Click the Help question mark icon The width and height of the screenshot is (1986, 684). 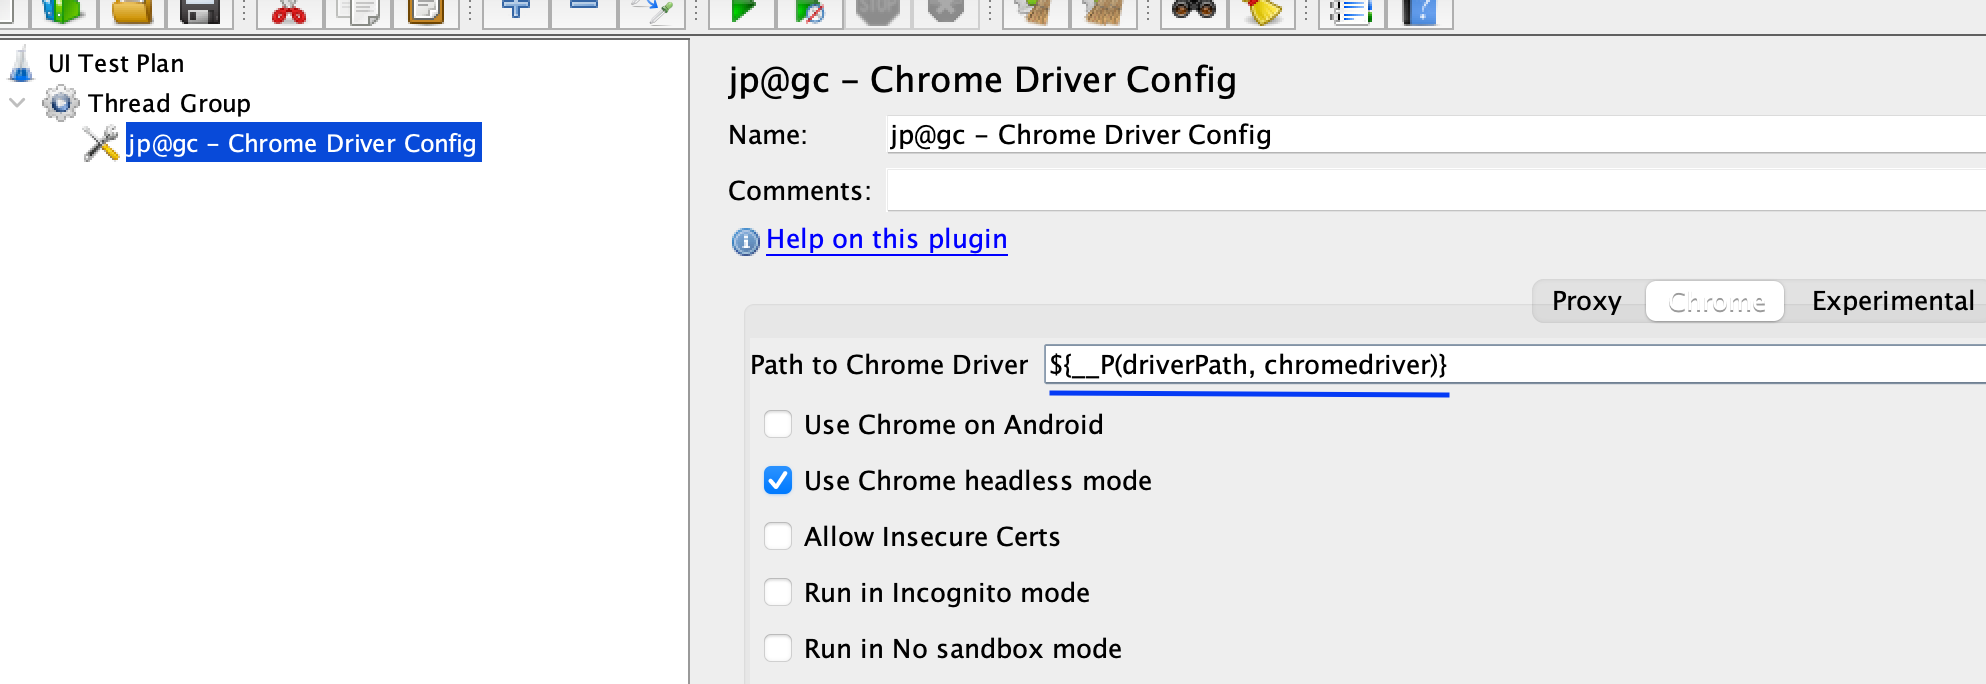coord(1419,11)
